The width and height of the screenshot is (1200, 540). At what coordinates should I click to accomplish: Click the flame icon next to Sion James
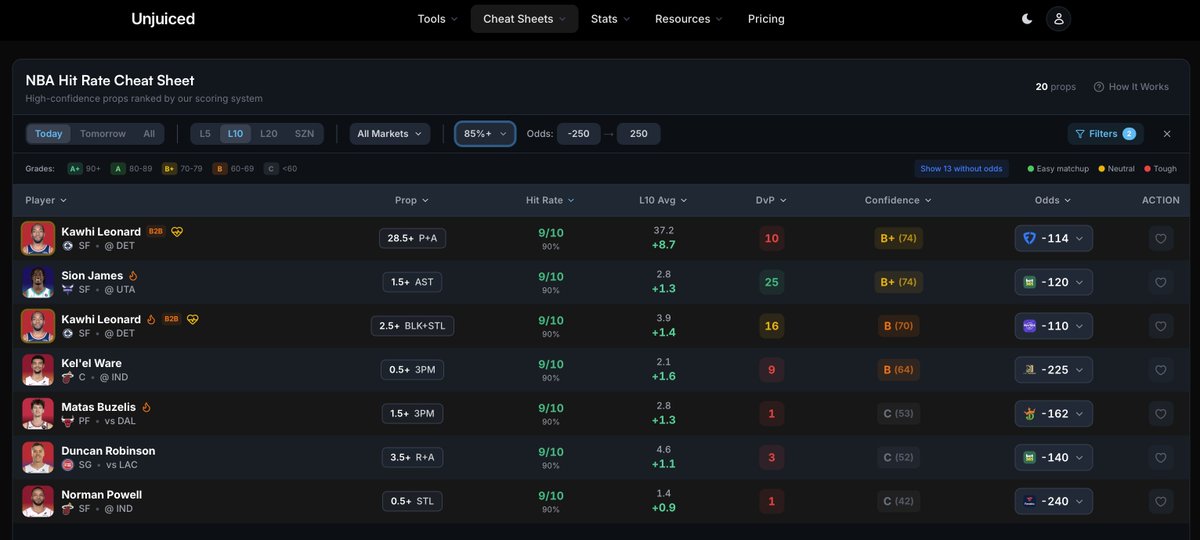[133, 275]
